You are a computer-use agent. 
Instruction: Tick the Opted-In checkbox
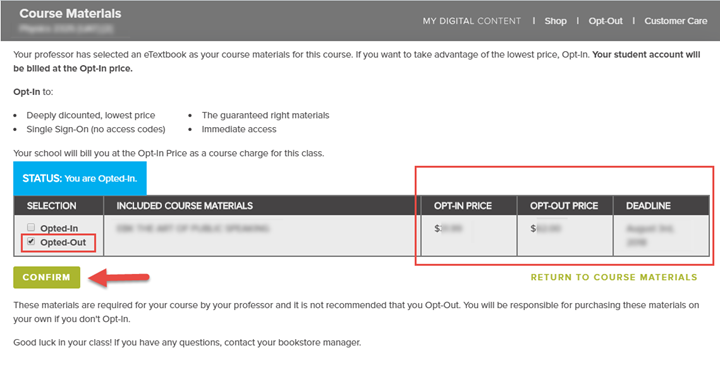click(31, 227)
